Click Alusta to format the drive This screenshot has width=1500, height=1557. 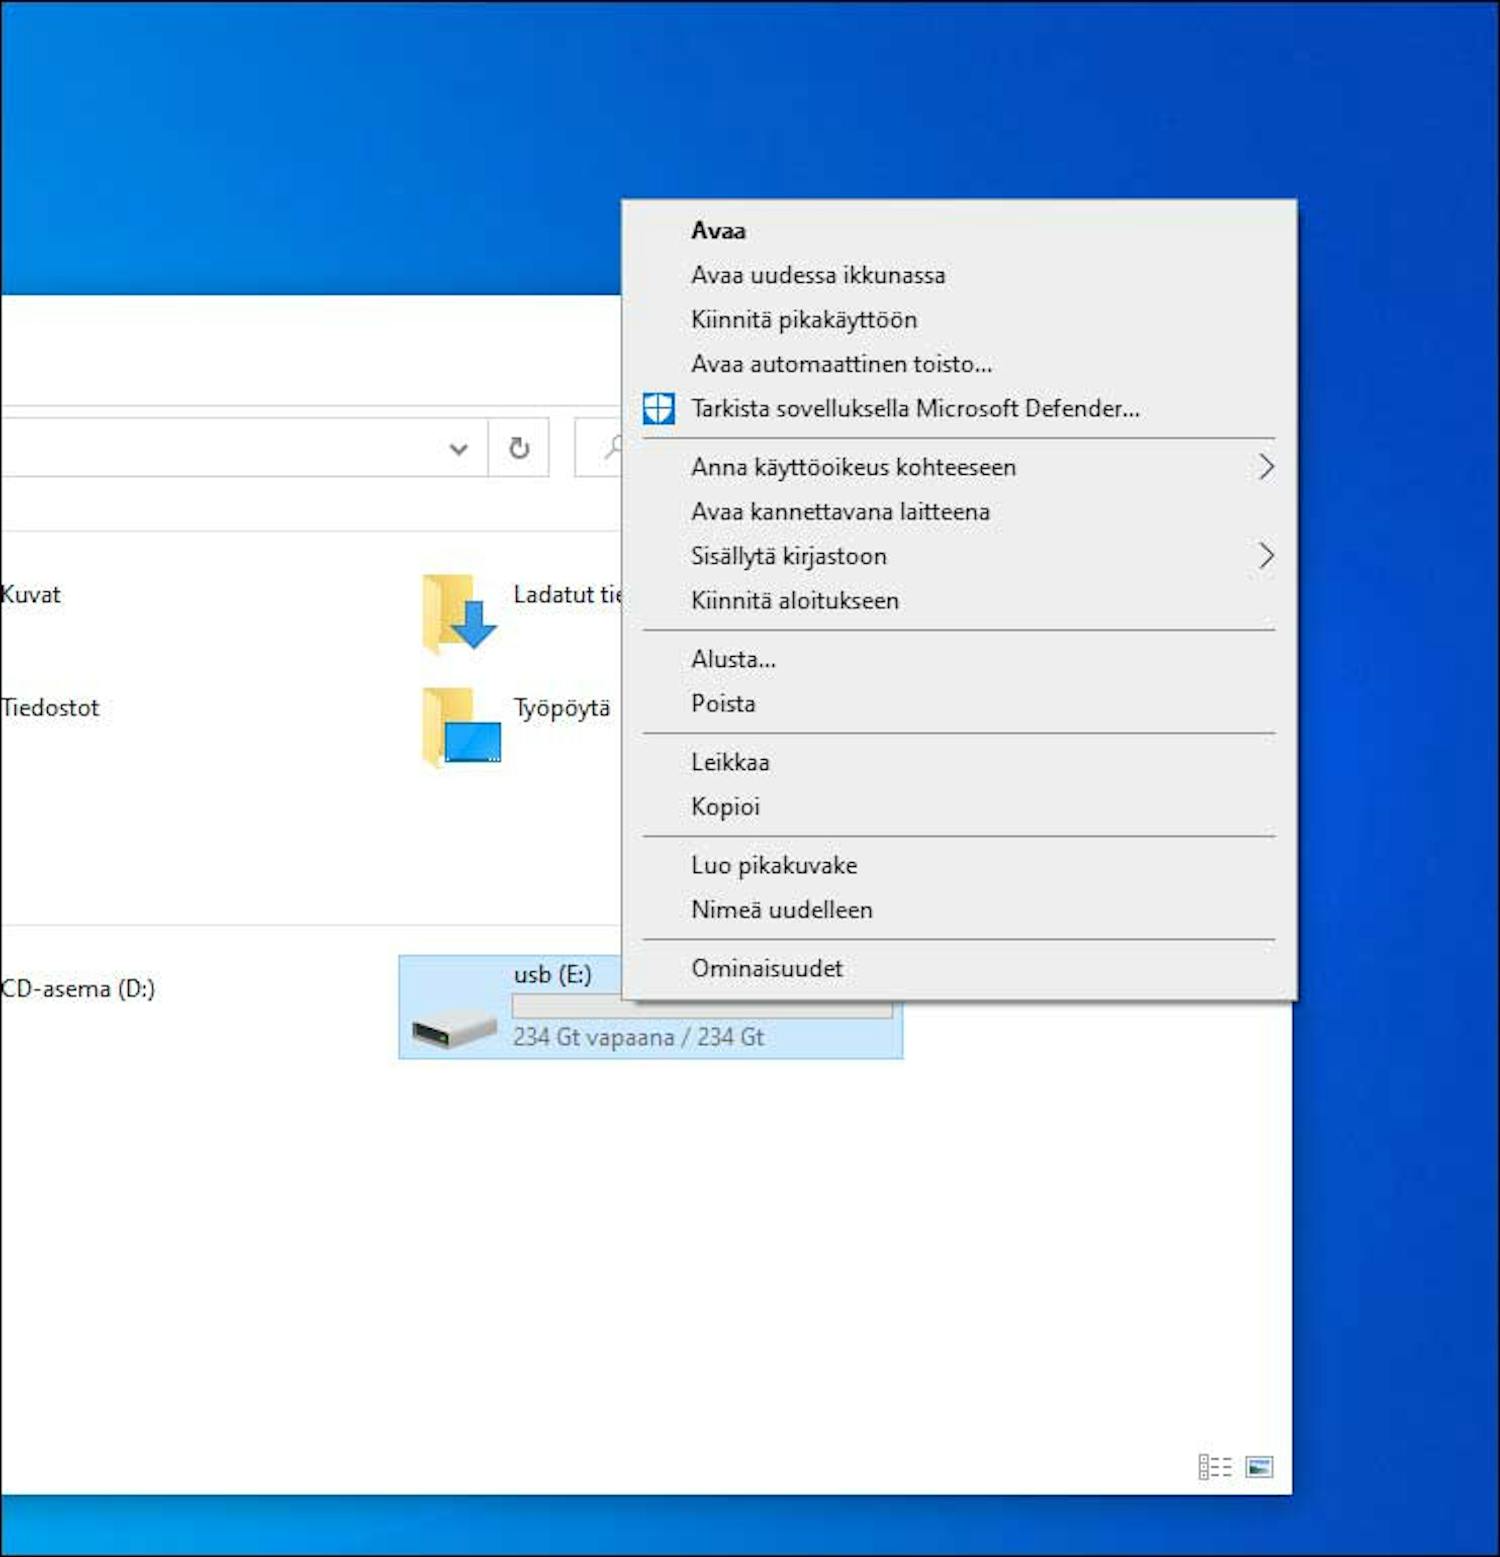(x=731, y=659)
